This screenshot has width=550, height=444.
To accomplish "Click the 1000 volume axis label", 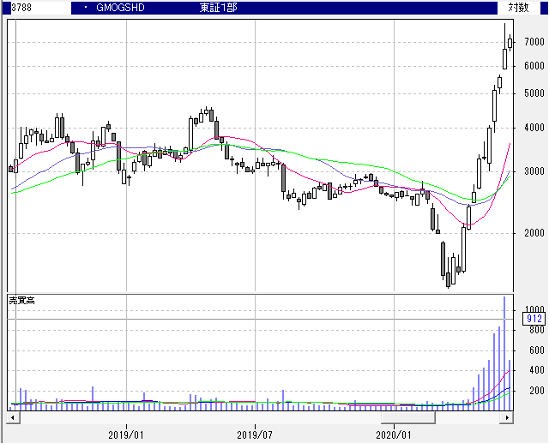I will (534, 309).
